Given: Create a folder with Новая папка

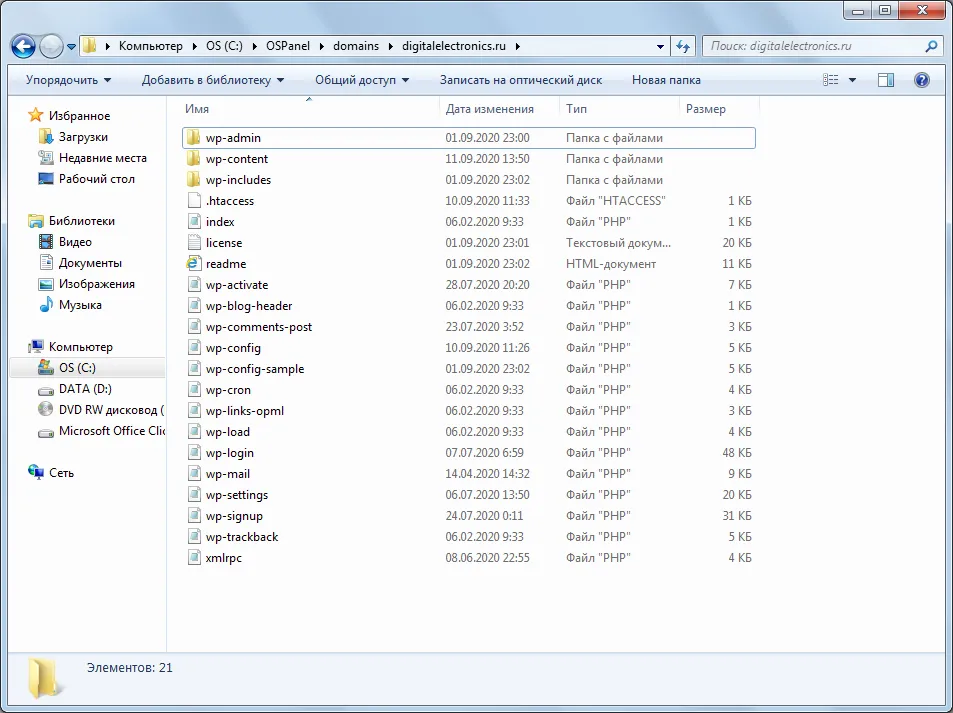Looking at the screenshot, I should pos(666,80).
